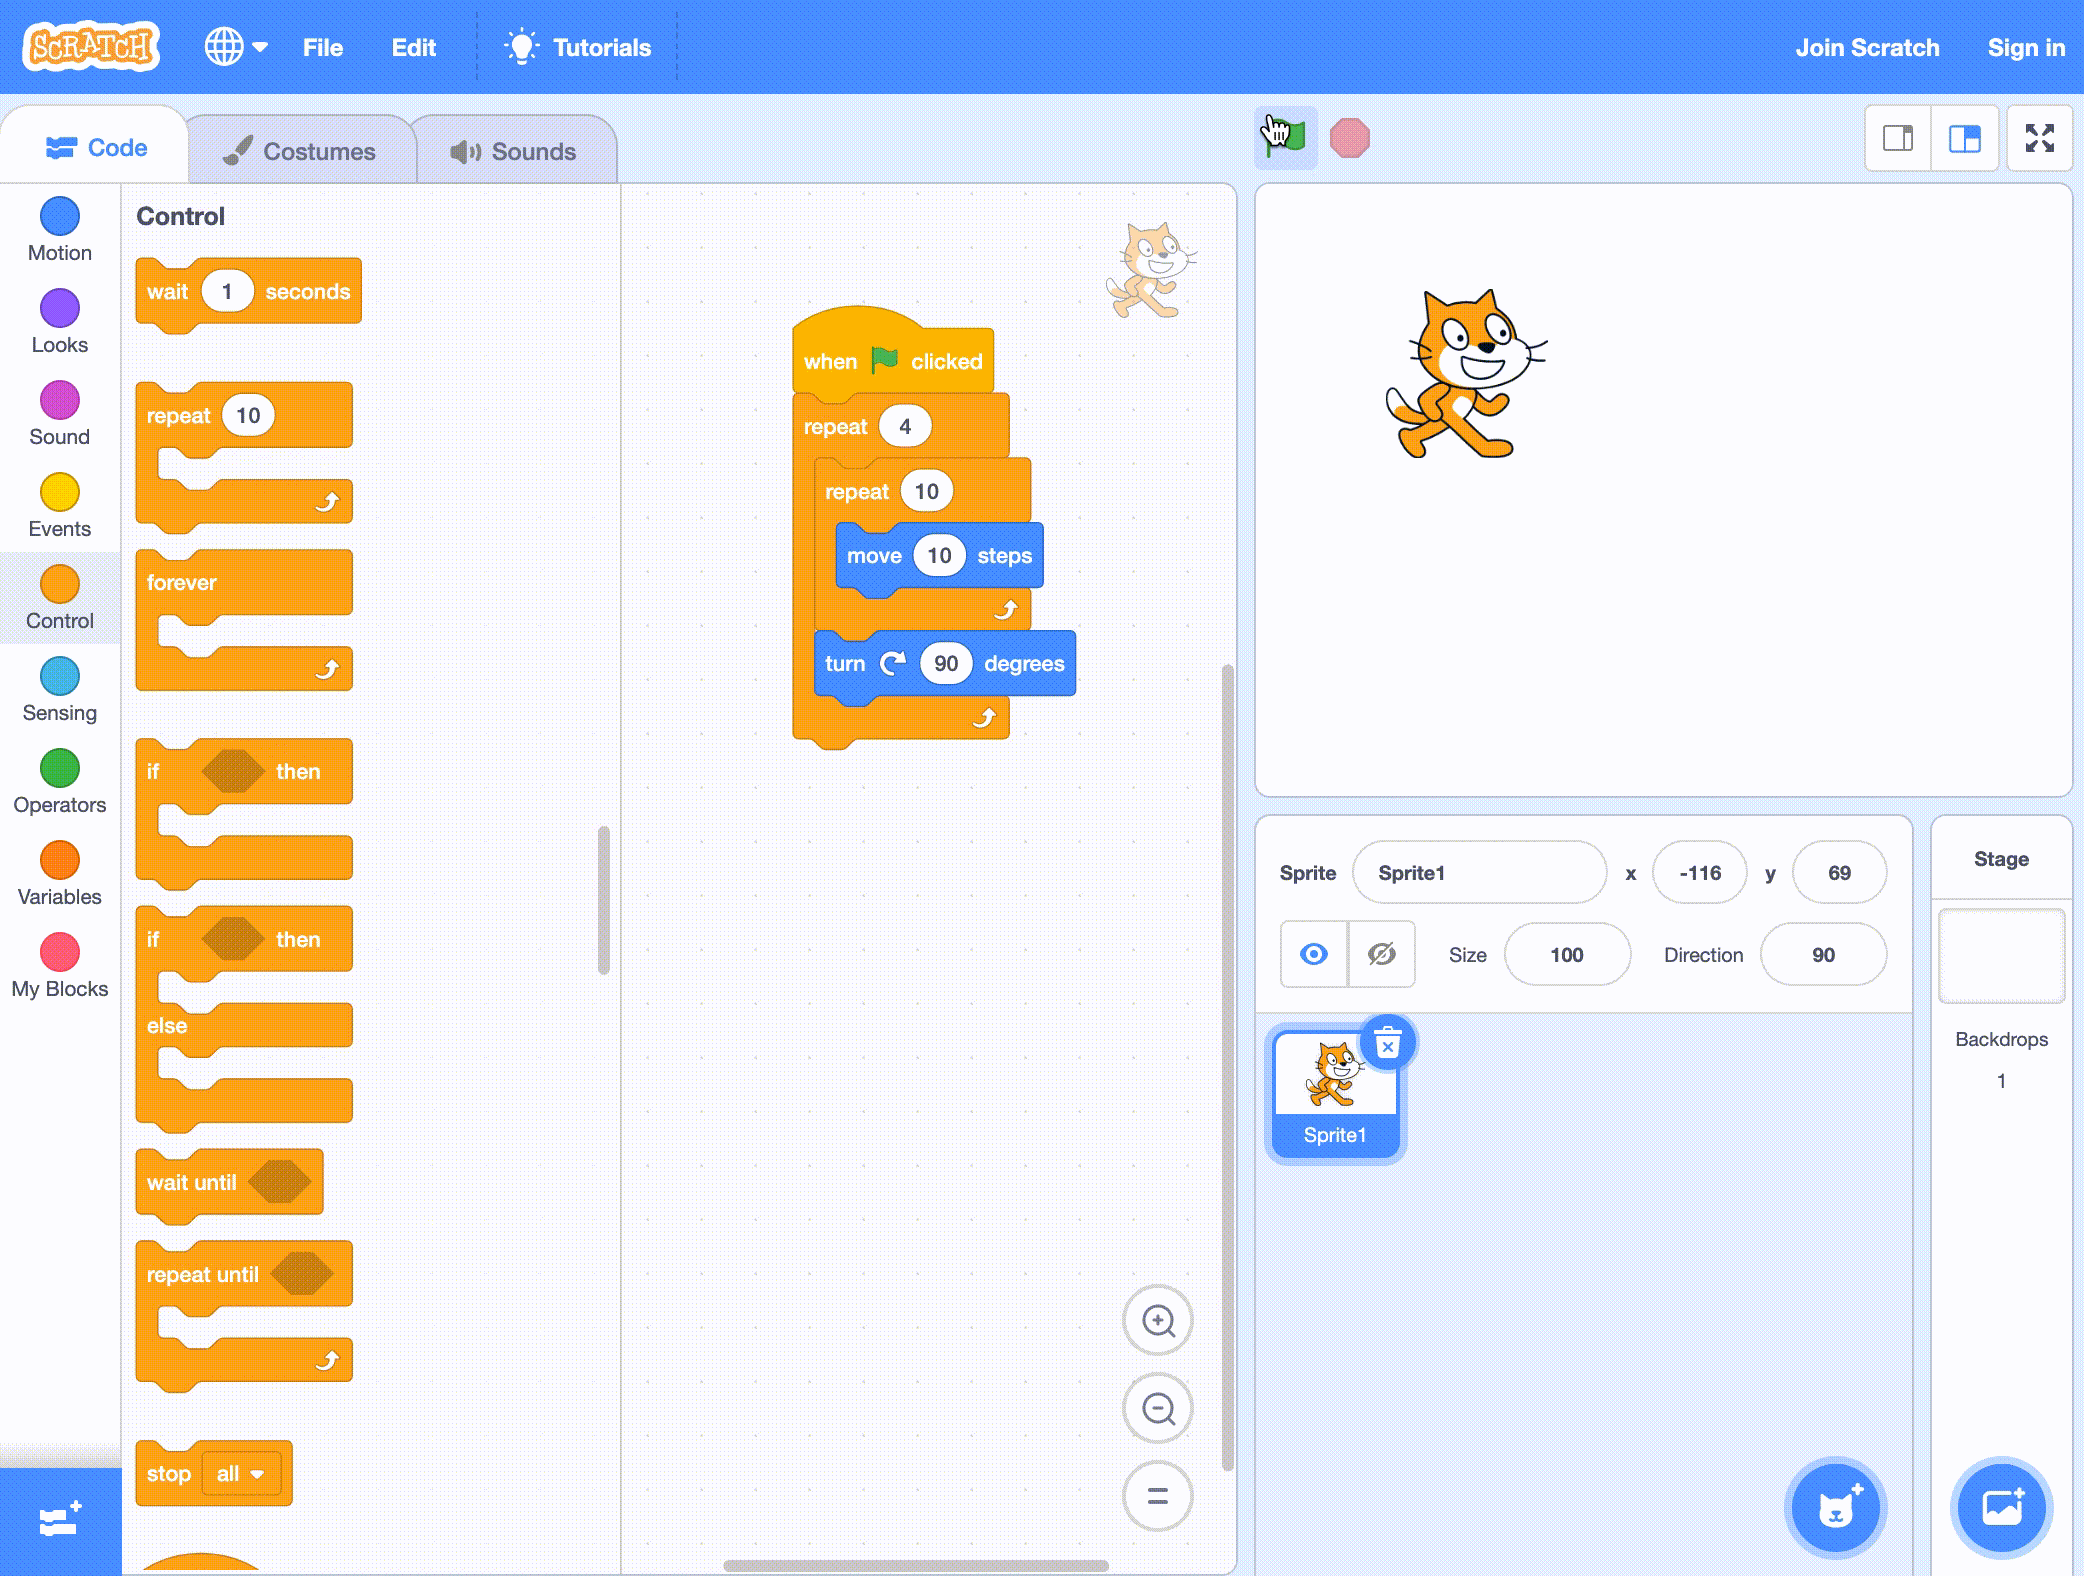Screen dimensions: 2084x1576
Task: Reset workspace zoom with equals icon
Action: pos(1158,1496)
